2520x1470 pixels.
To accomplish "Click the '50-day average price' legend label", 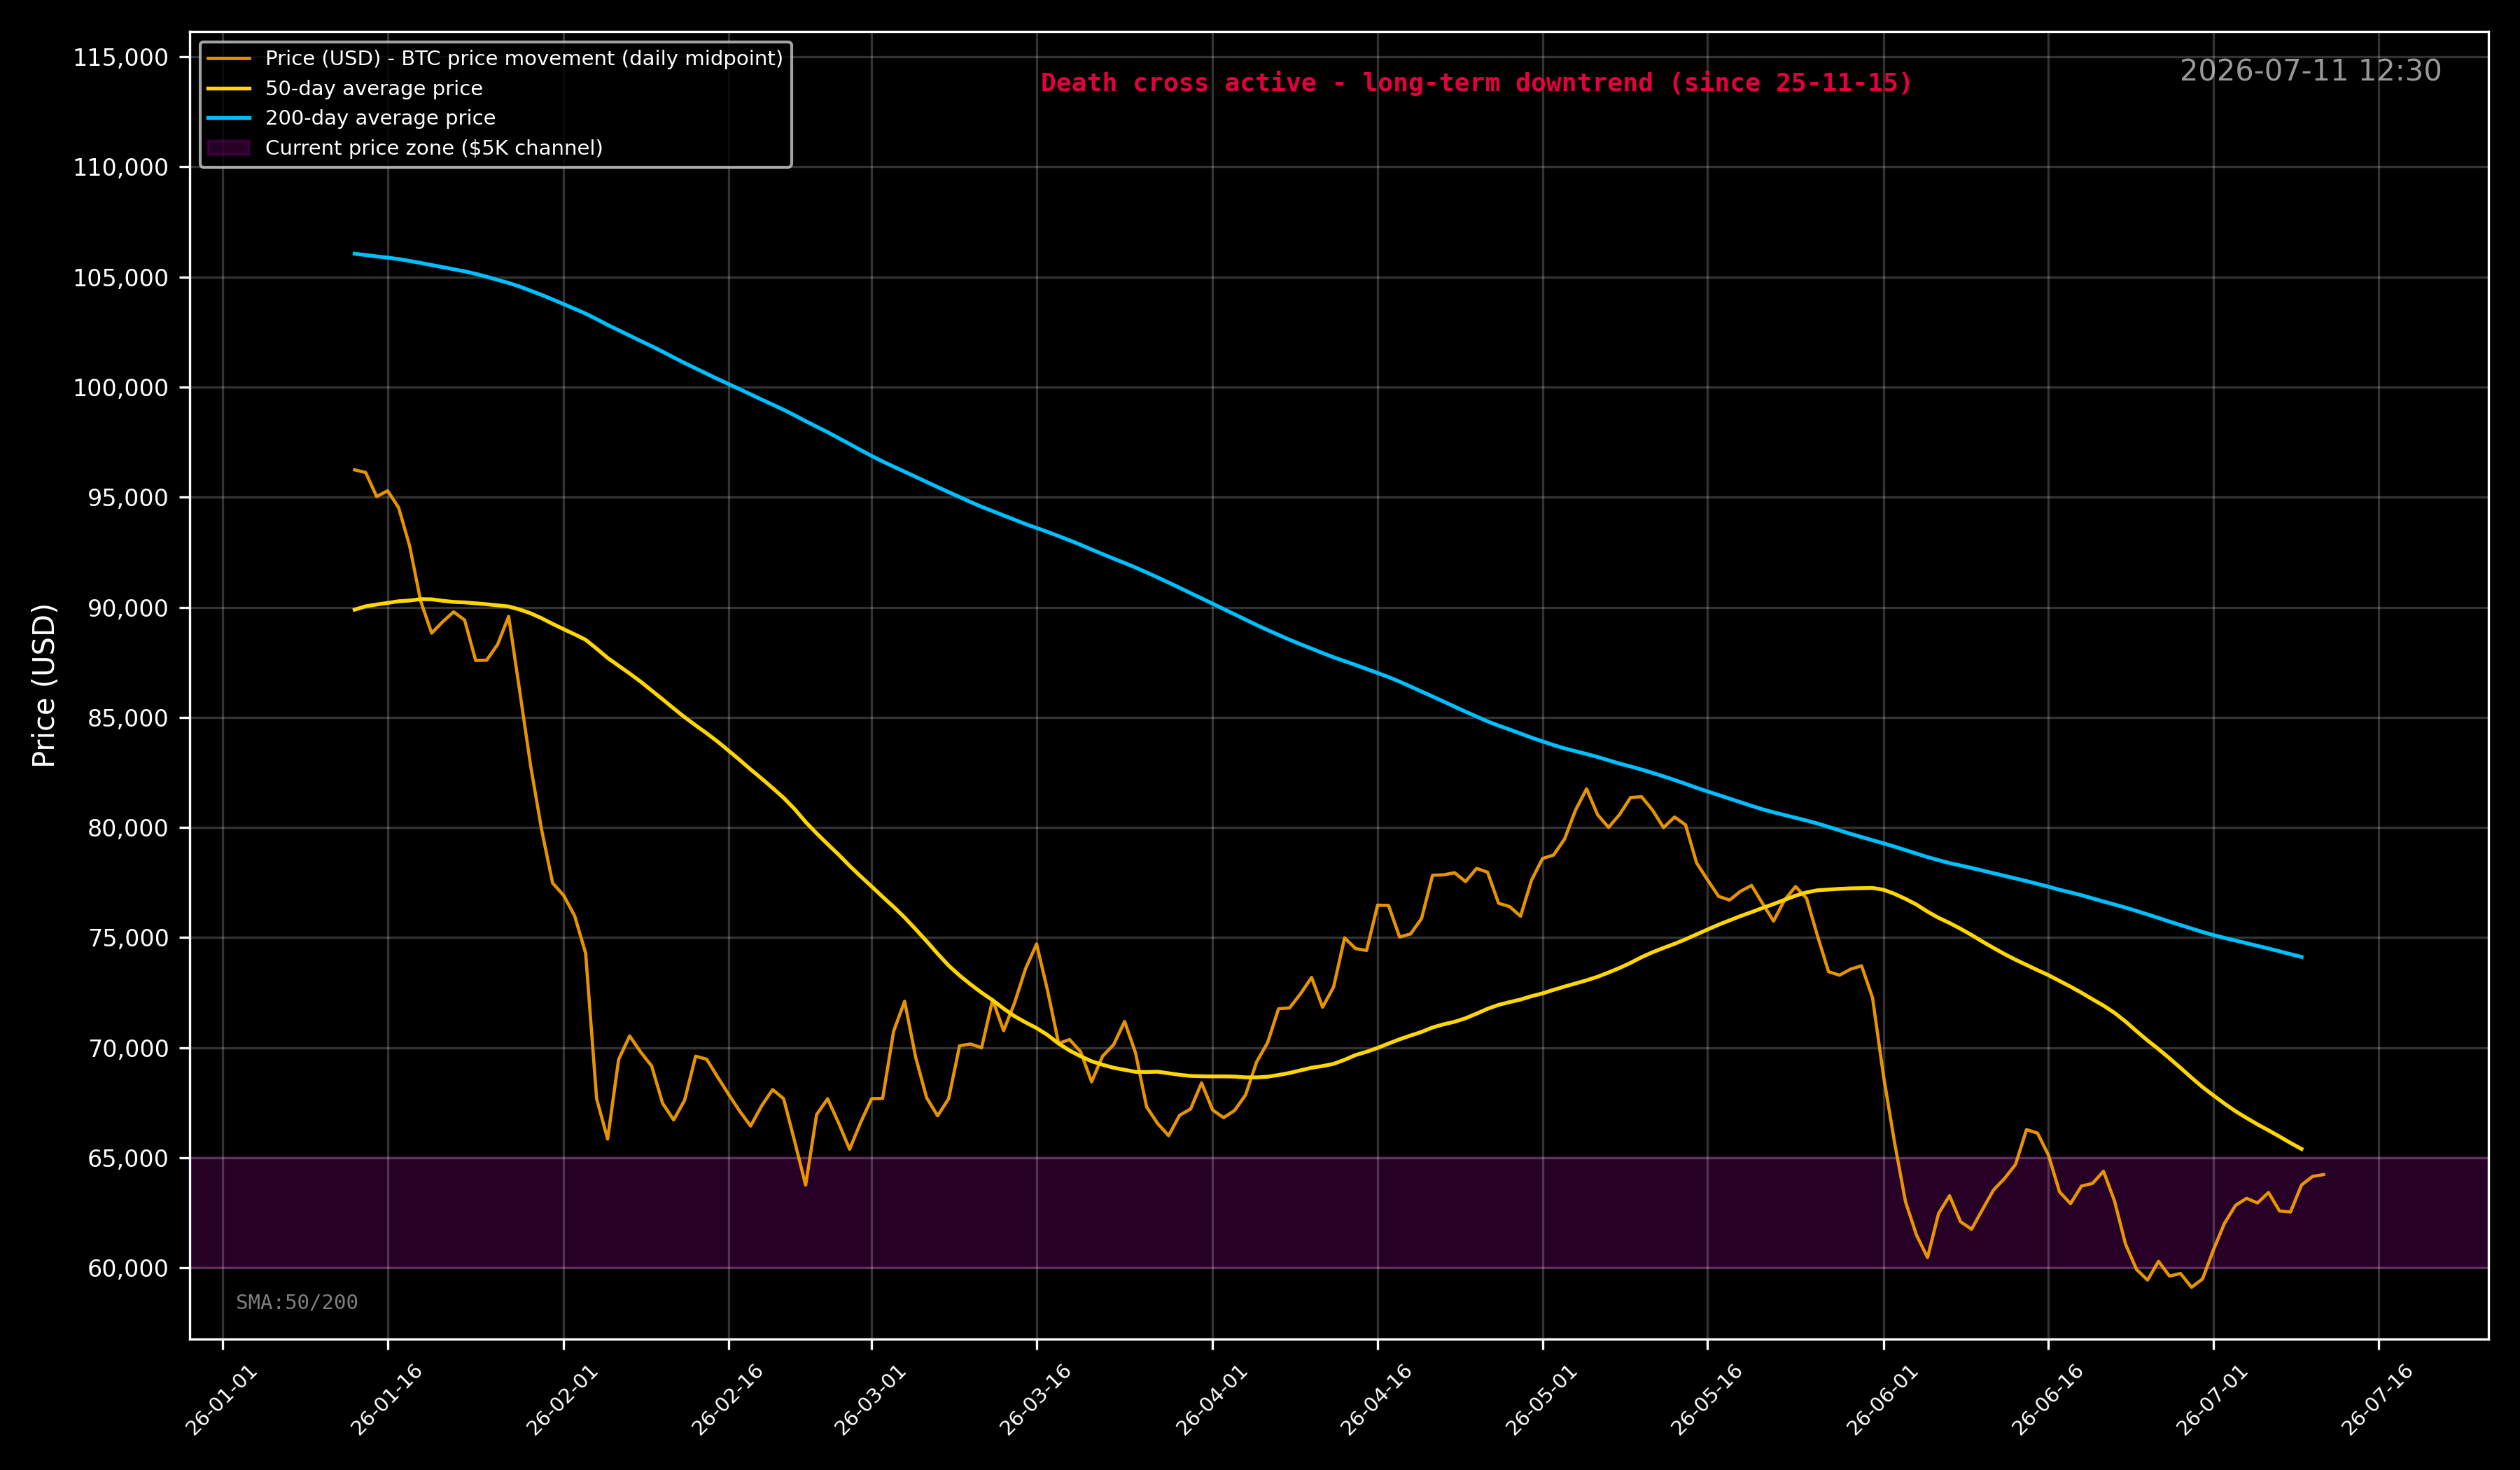I will [x=373, y=89].
